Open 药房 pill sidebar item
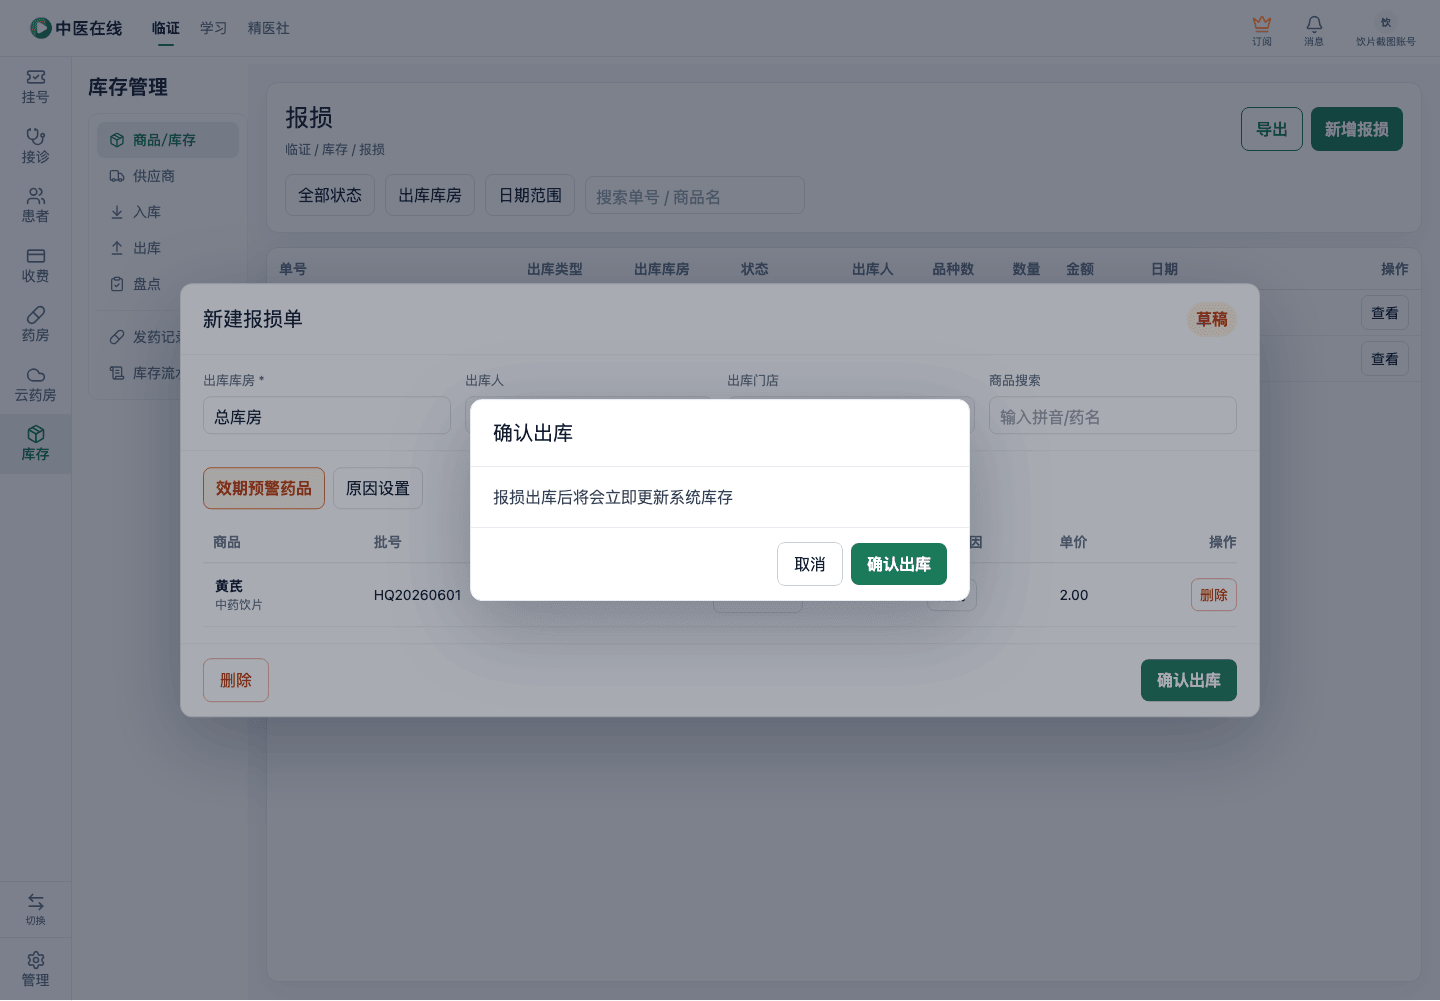1440x1001 pixels. 36,325
